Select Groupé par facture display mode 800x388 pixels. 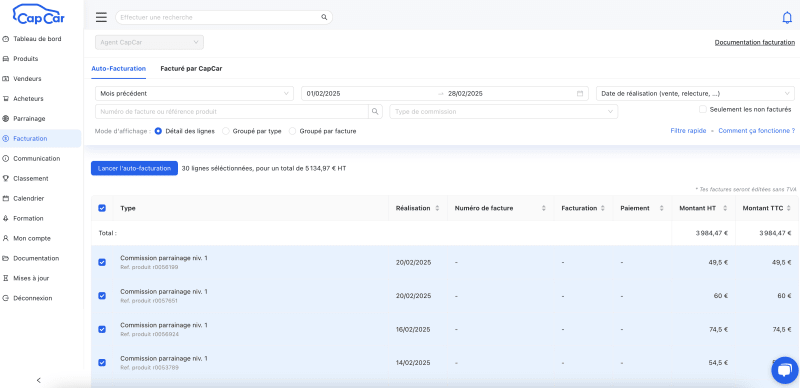click(292, 131)
